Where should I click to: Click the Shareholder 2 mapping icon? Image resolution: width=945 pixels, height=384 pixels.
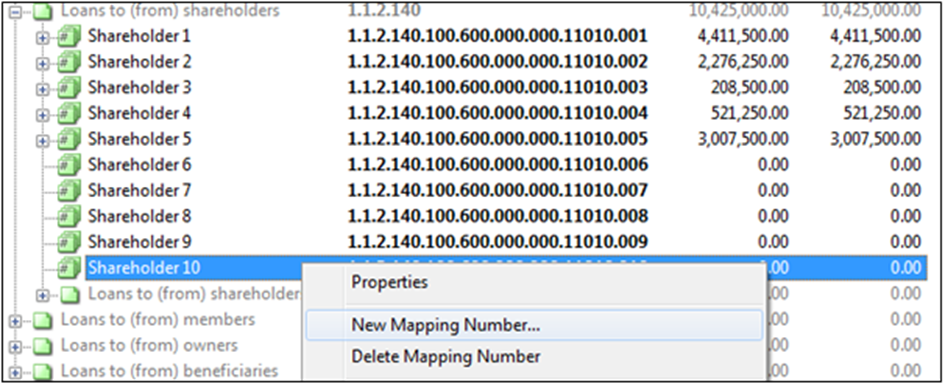point(69,63)
